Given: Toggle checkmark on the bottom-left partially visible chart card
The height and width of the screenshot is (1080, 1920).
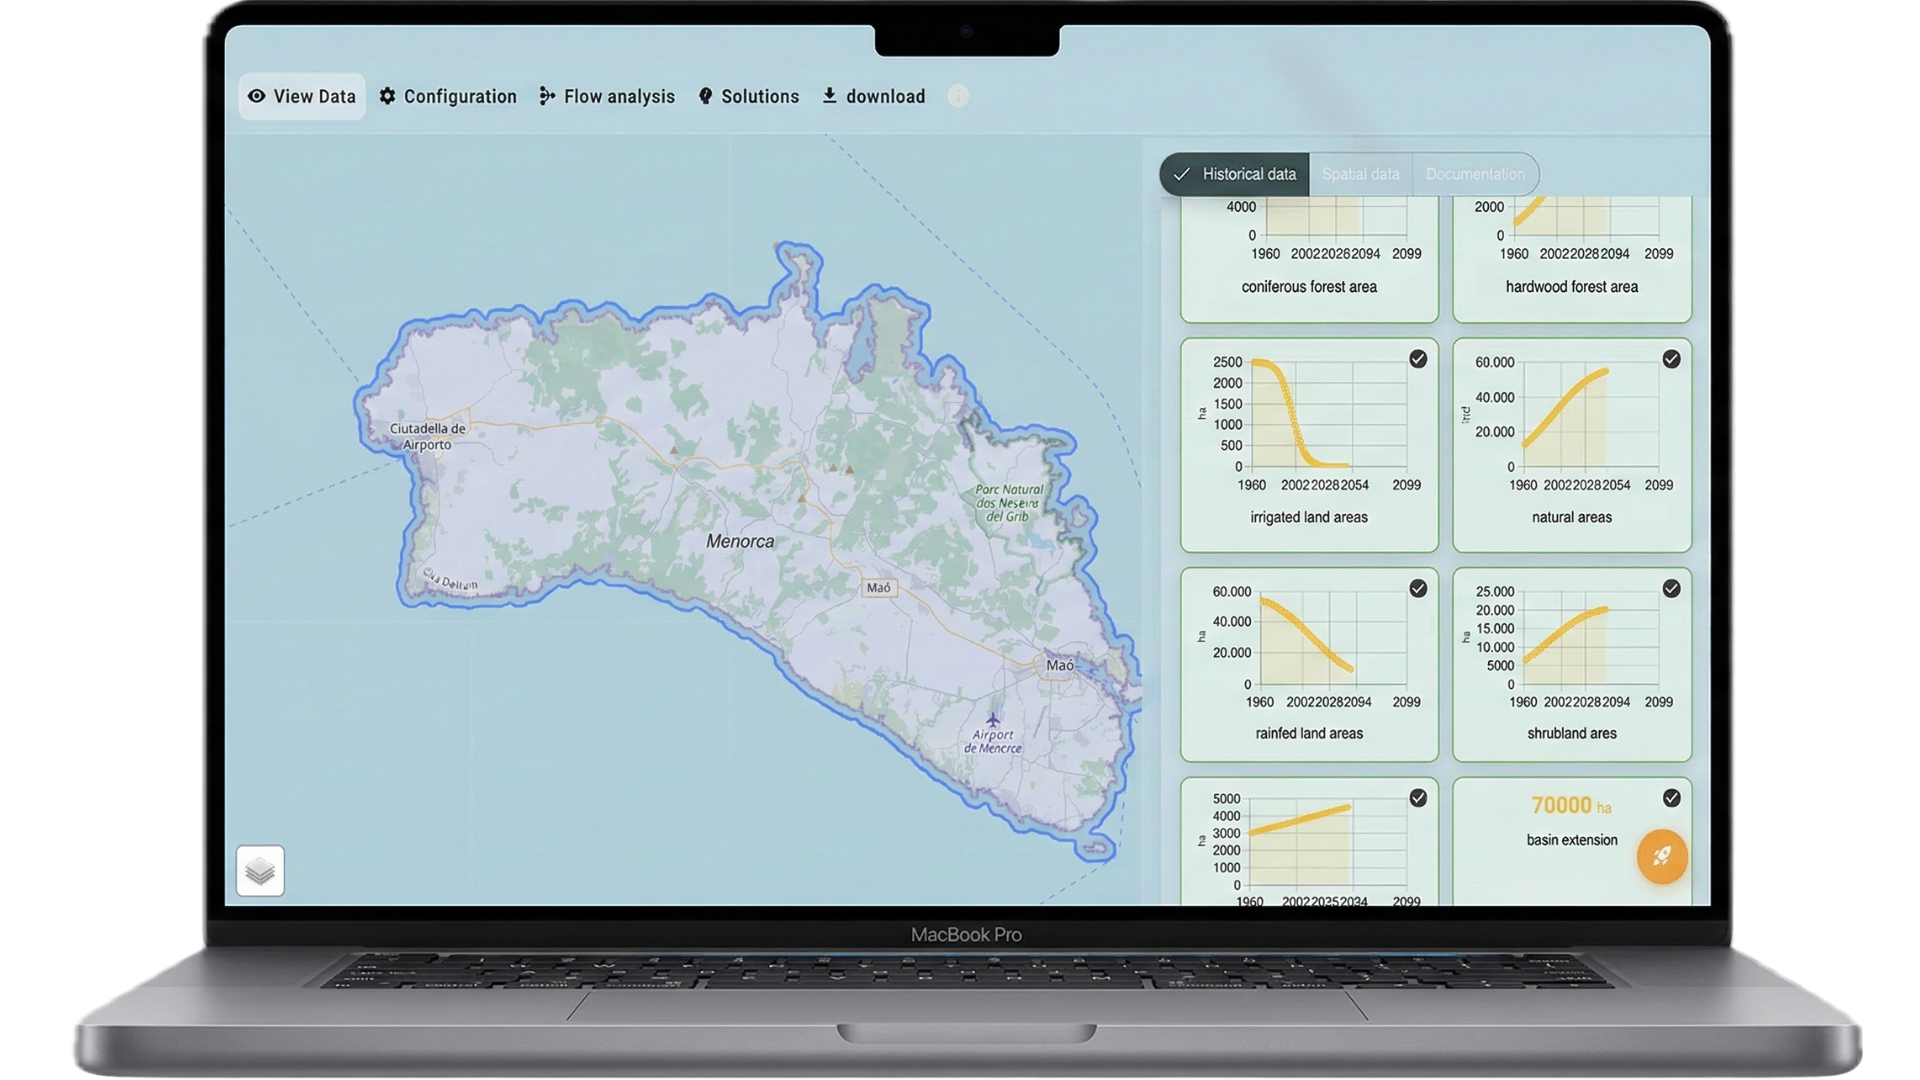Looking at the screenshot, I should [1418, 798].
